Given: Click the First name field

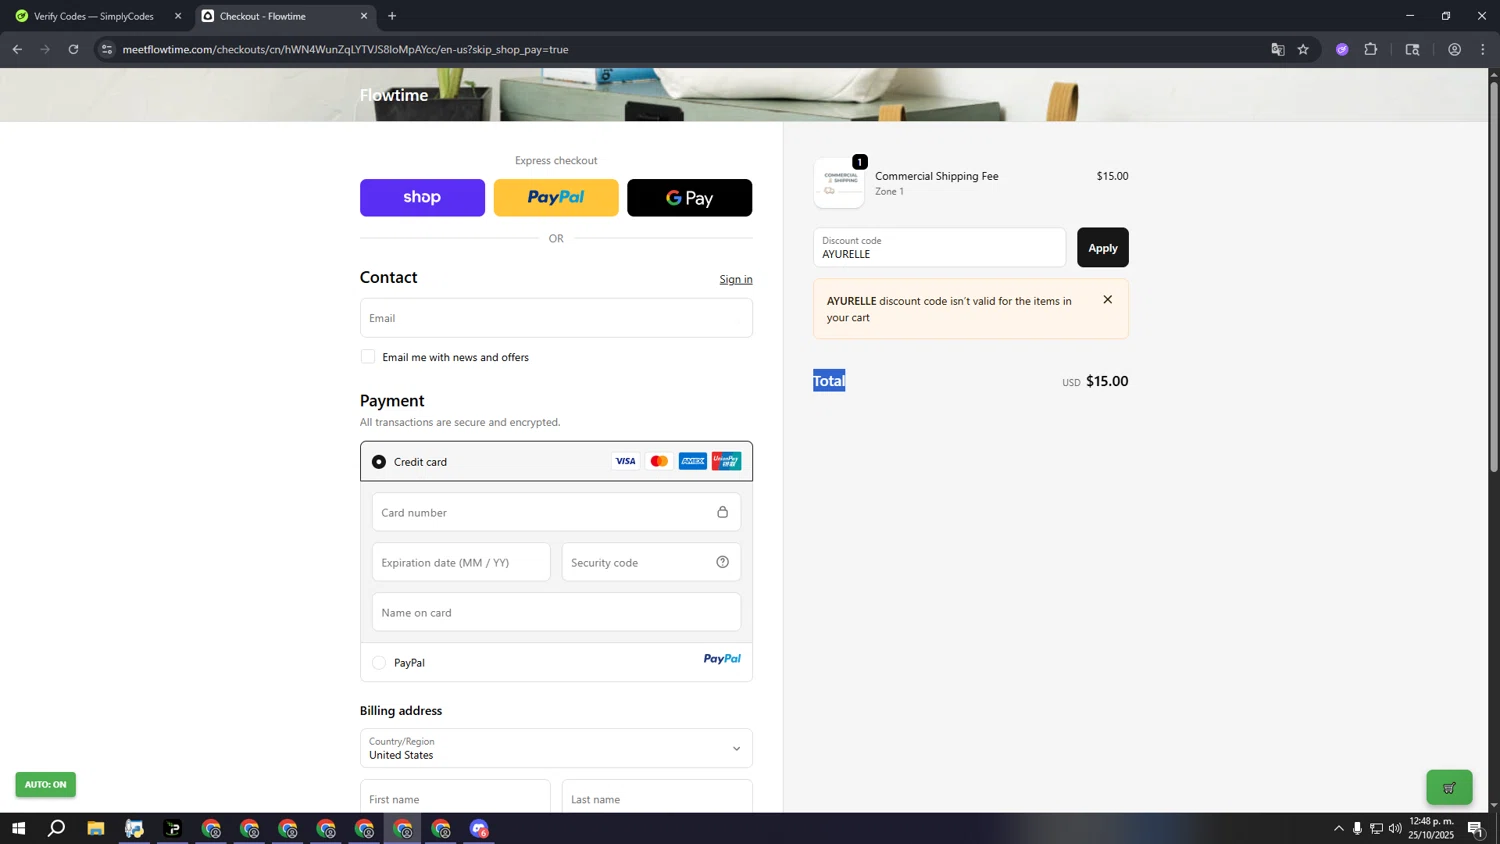Looking at the screenshot, I should pyautogui.click(x=455, y=797).
